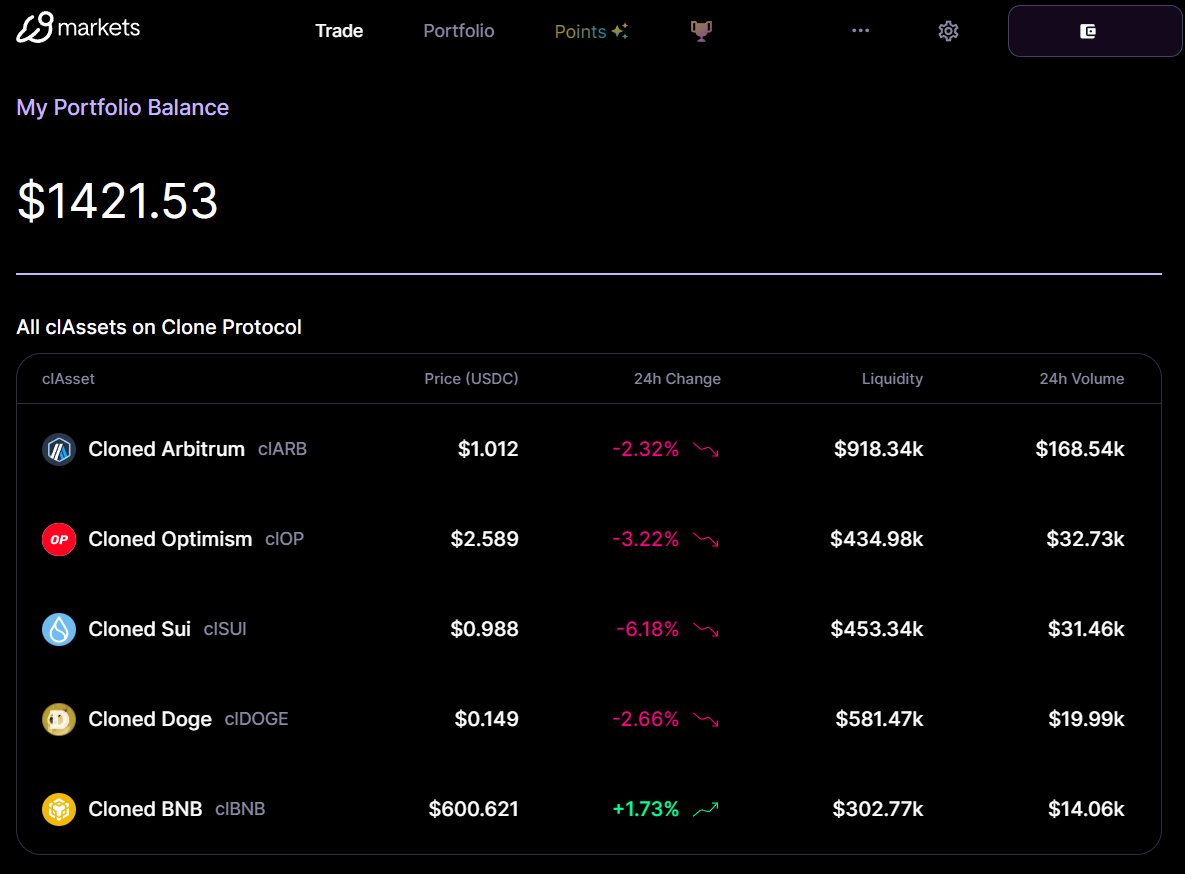Click the 24h Volume column header
Viewport: 1185px width, 874px height.
[x=1081, y=379]
